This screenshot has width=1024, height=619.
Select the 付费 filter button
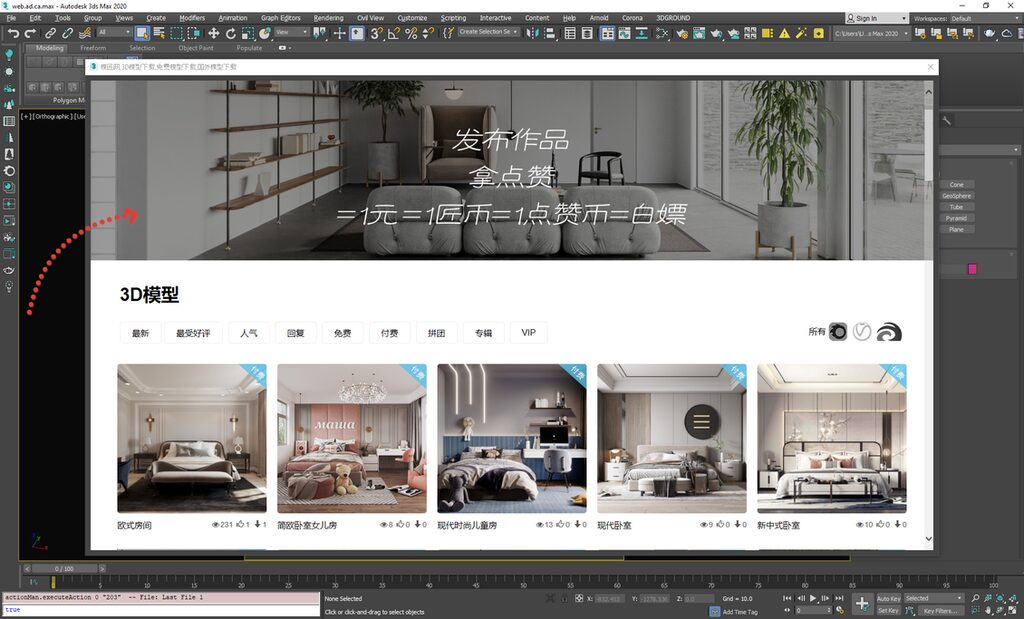(x=389, y=333)
